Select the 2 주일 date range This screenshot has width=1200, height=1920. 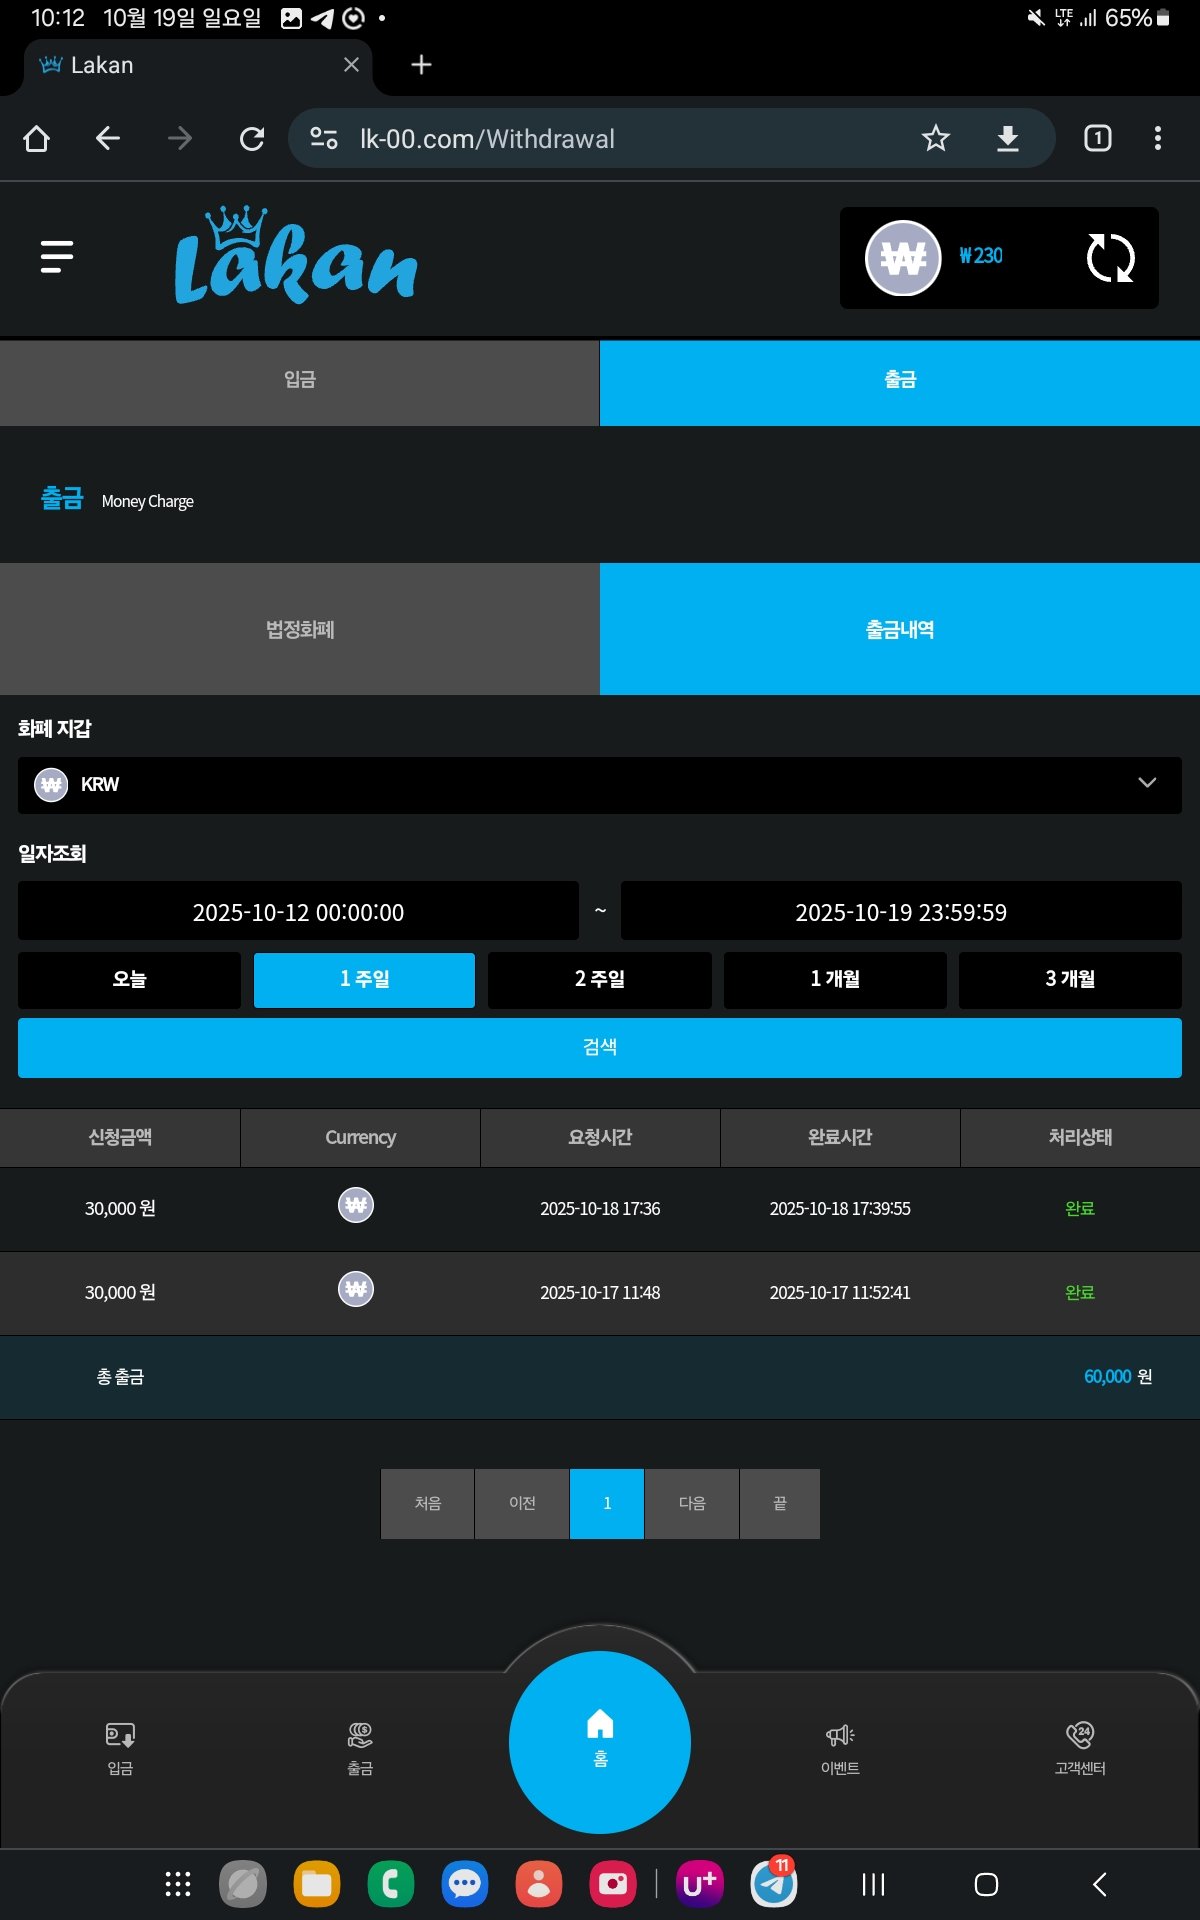(x=599, y=980)
